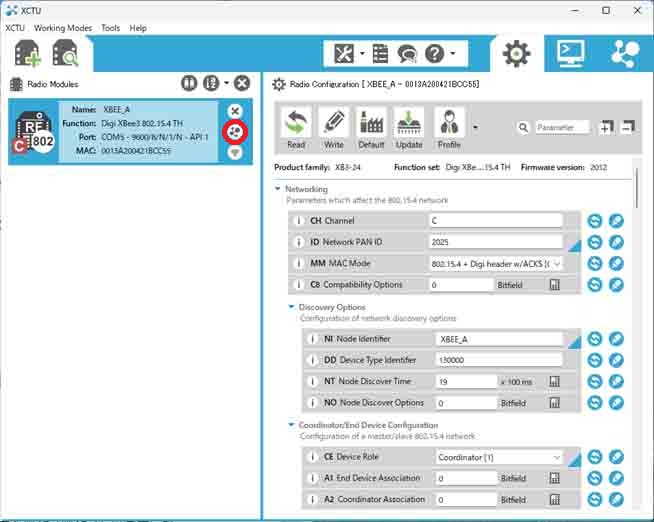
Task: Edit the NI Node Identifier field
Action: click(499, 339)
